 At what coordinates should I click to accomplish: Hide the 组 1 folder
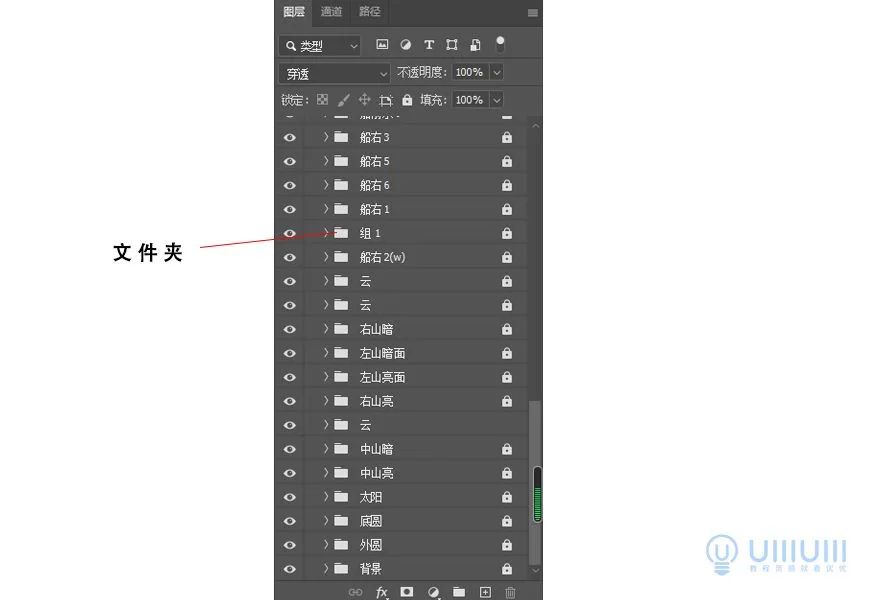(x=289, y=233)
